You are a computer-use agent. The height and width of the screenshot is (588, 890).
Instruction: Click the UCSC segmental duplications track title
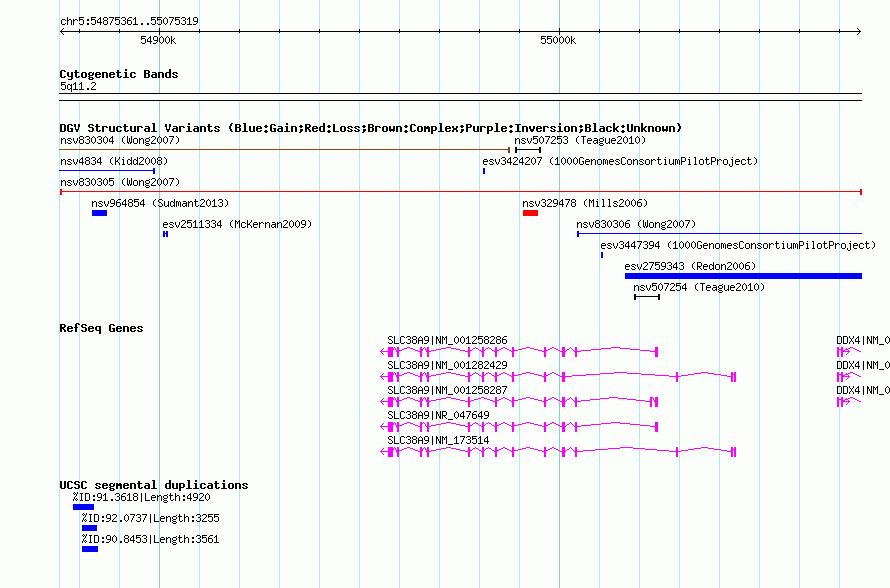(x=154, y=485)
